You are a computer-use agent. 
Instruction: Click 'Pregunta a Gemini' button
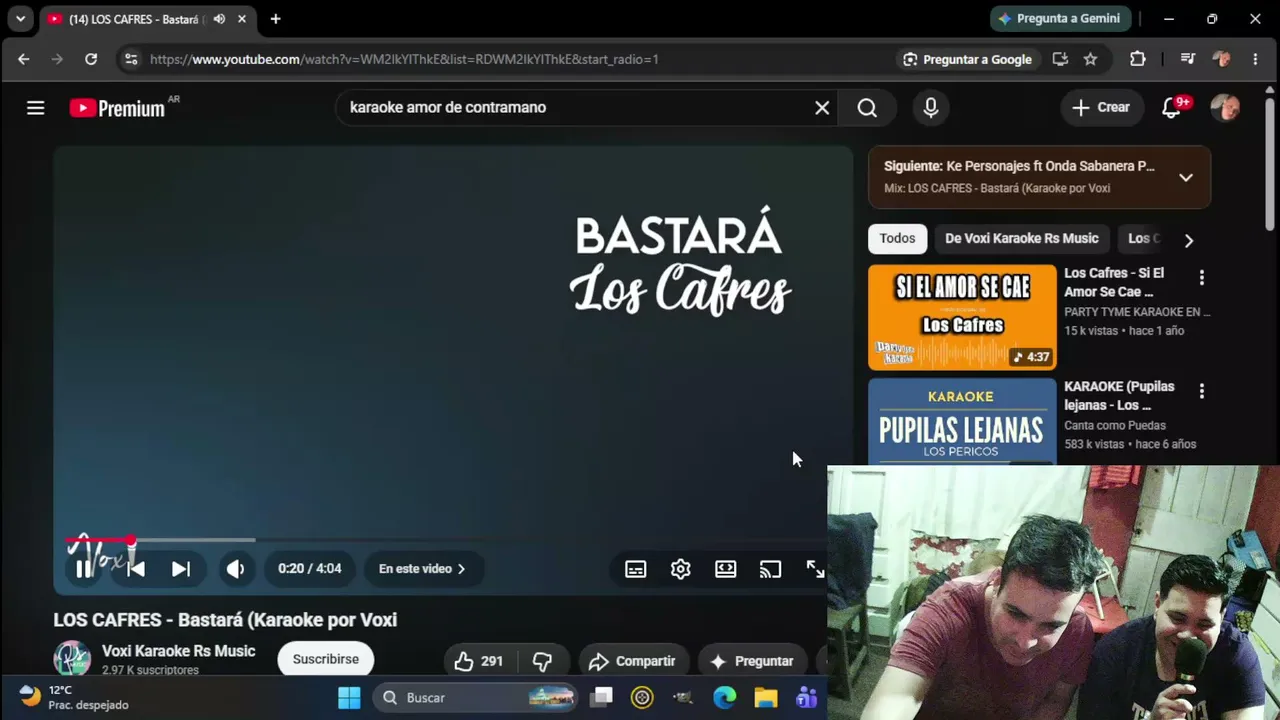pyautogui.click(x=1061, y=19)
